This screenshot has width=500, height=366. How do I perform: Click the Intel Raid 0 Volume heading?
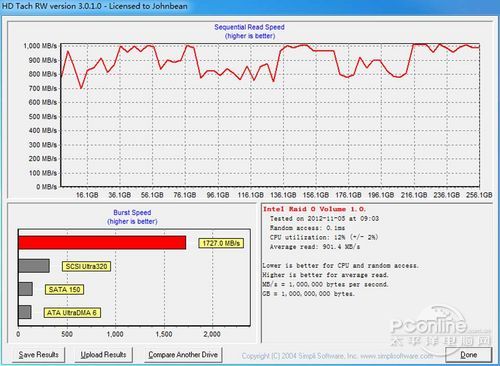pos(314,209)
